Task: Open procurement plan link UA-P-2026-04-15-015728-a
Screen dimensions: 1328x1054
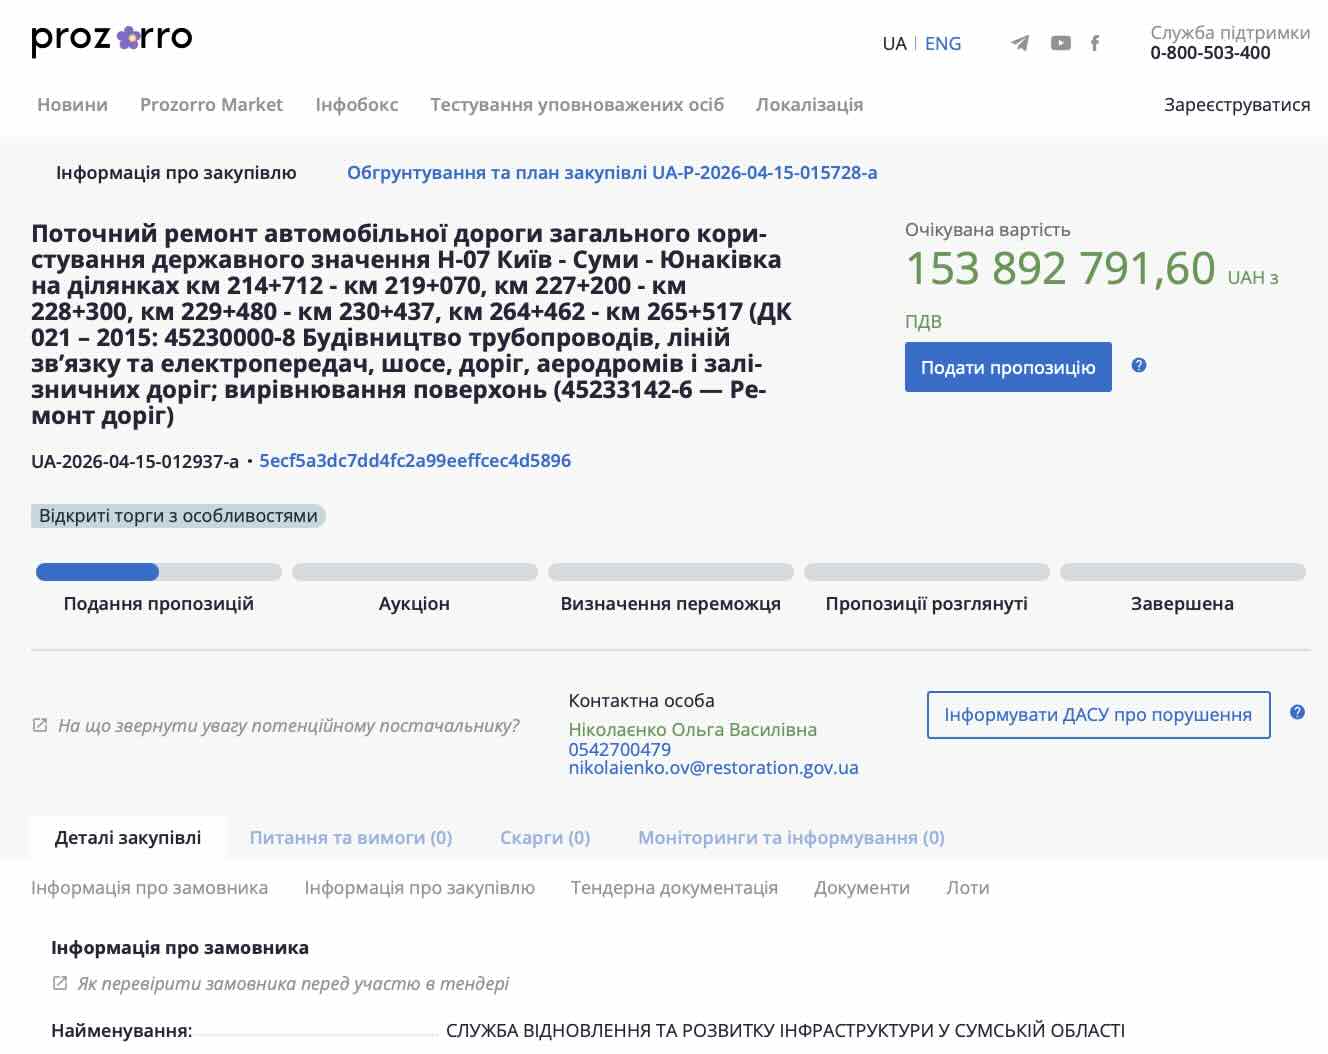Action: click(612, 173)
